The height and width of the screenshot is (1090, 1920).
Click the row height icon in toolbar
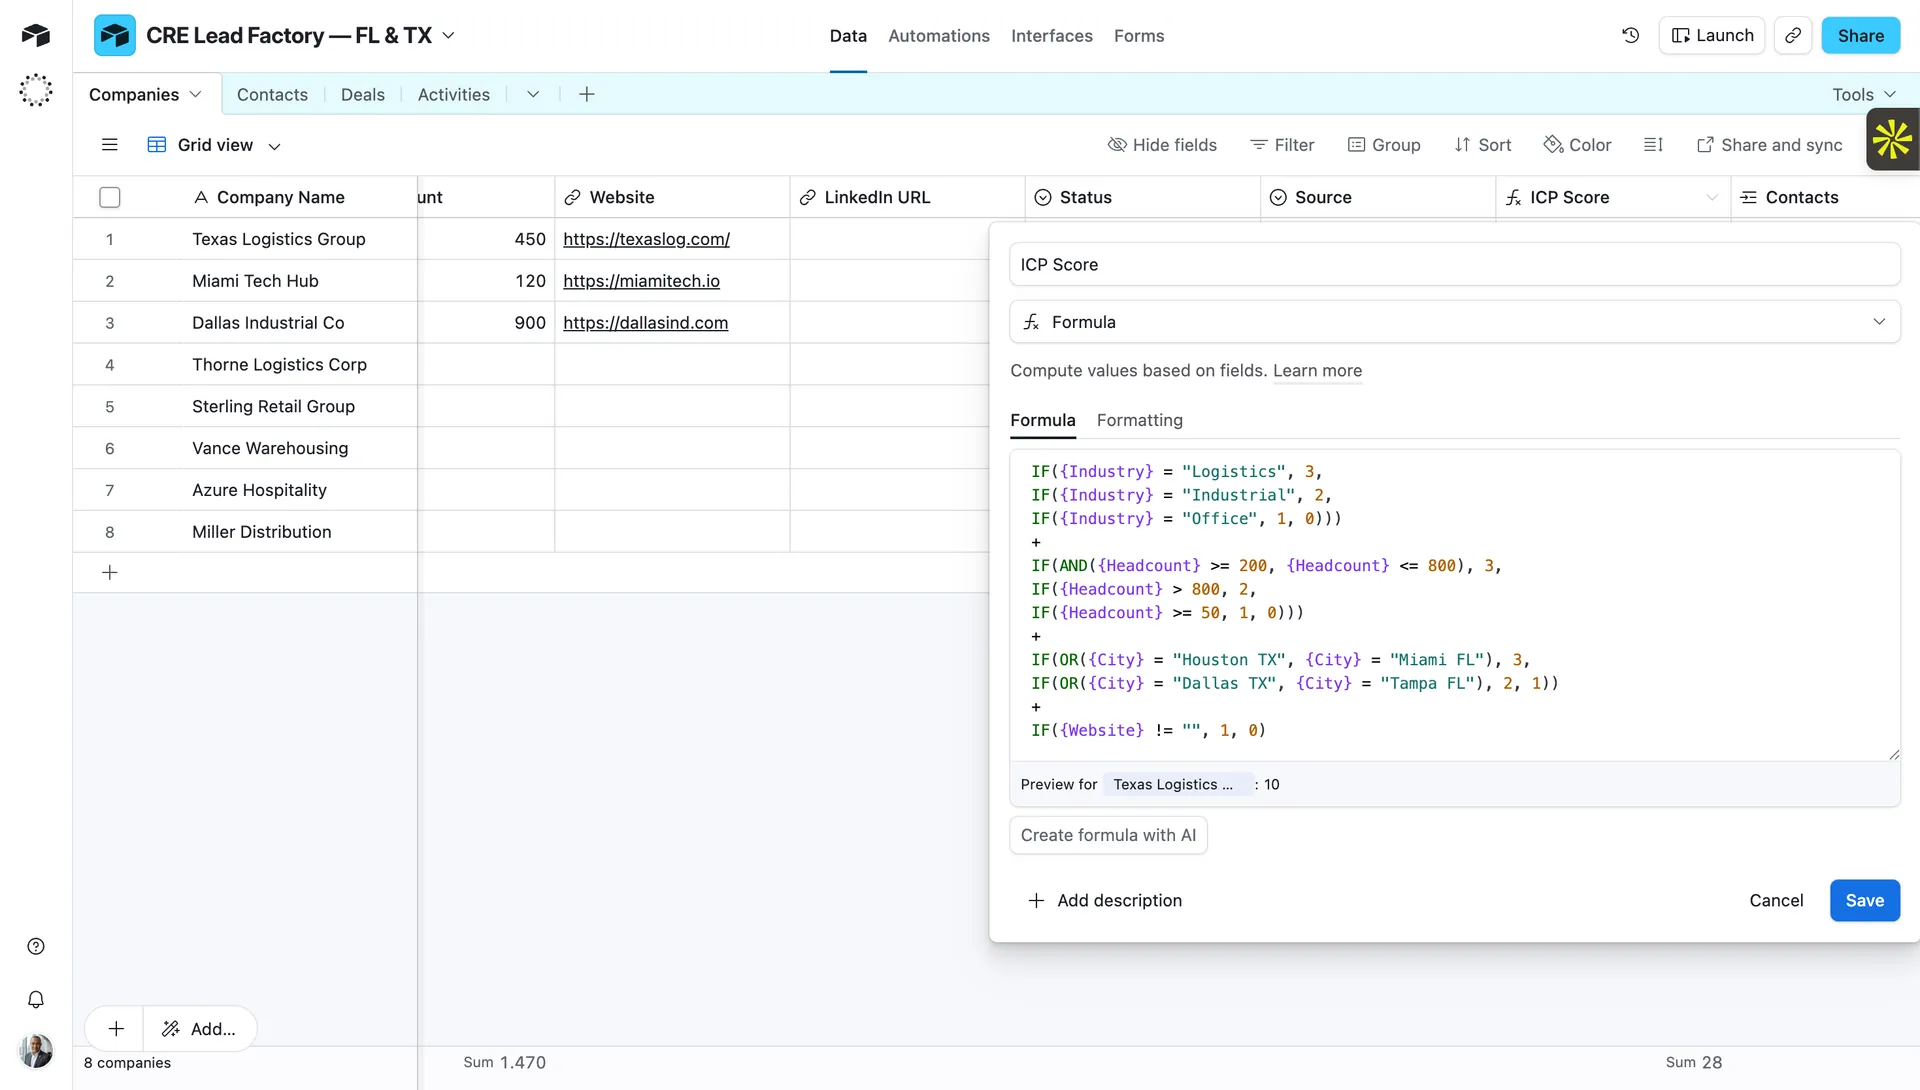coord(1653,145)
